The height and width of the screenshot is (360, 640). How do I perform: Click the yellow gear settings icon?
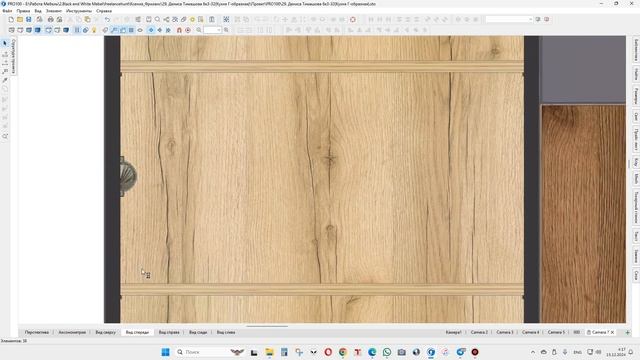(192, 20)
